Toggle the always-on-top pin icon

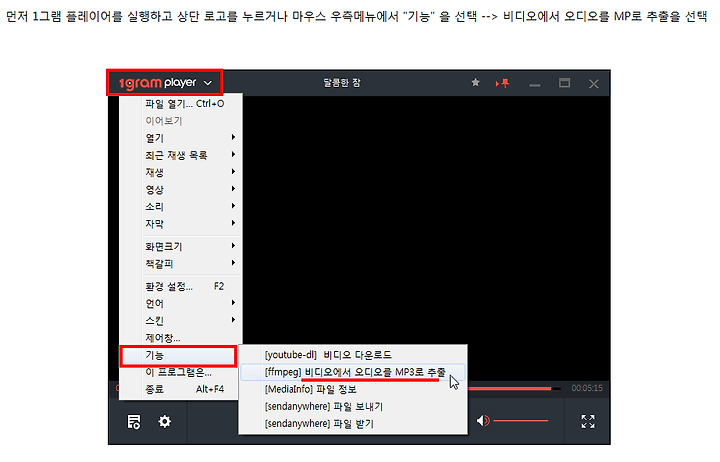tap(502, 83)
